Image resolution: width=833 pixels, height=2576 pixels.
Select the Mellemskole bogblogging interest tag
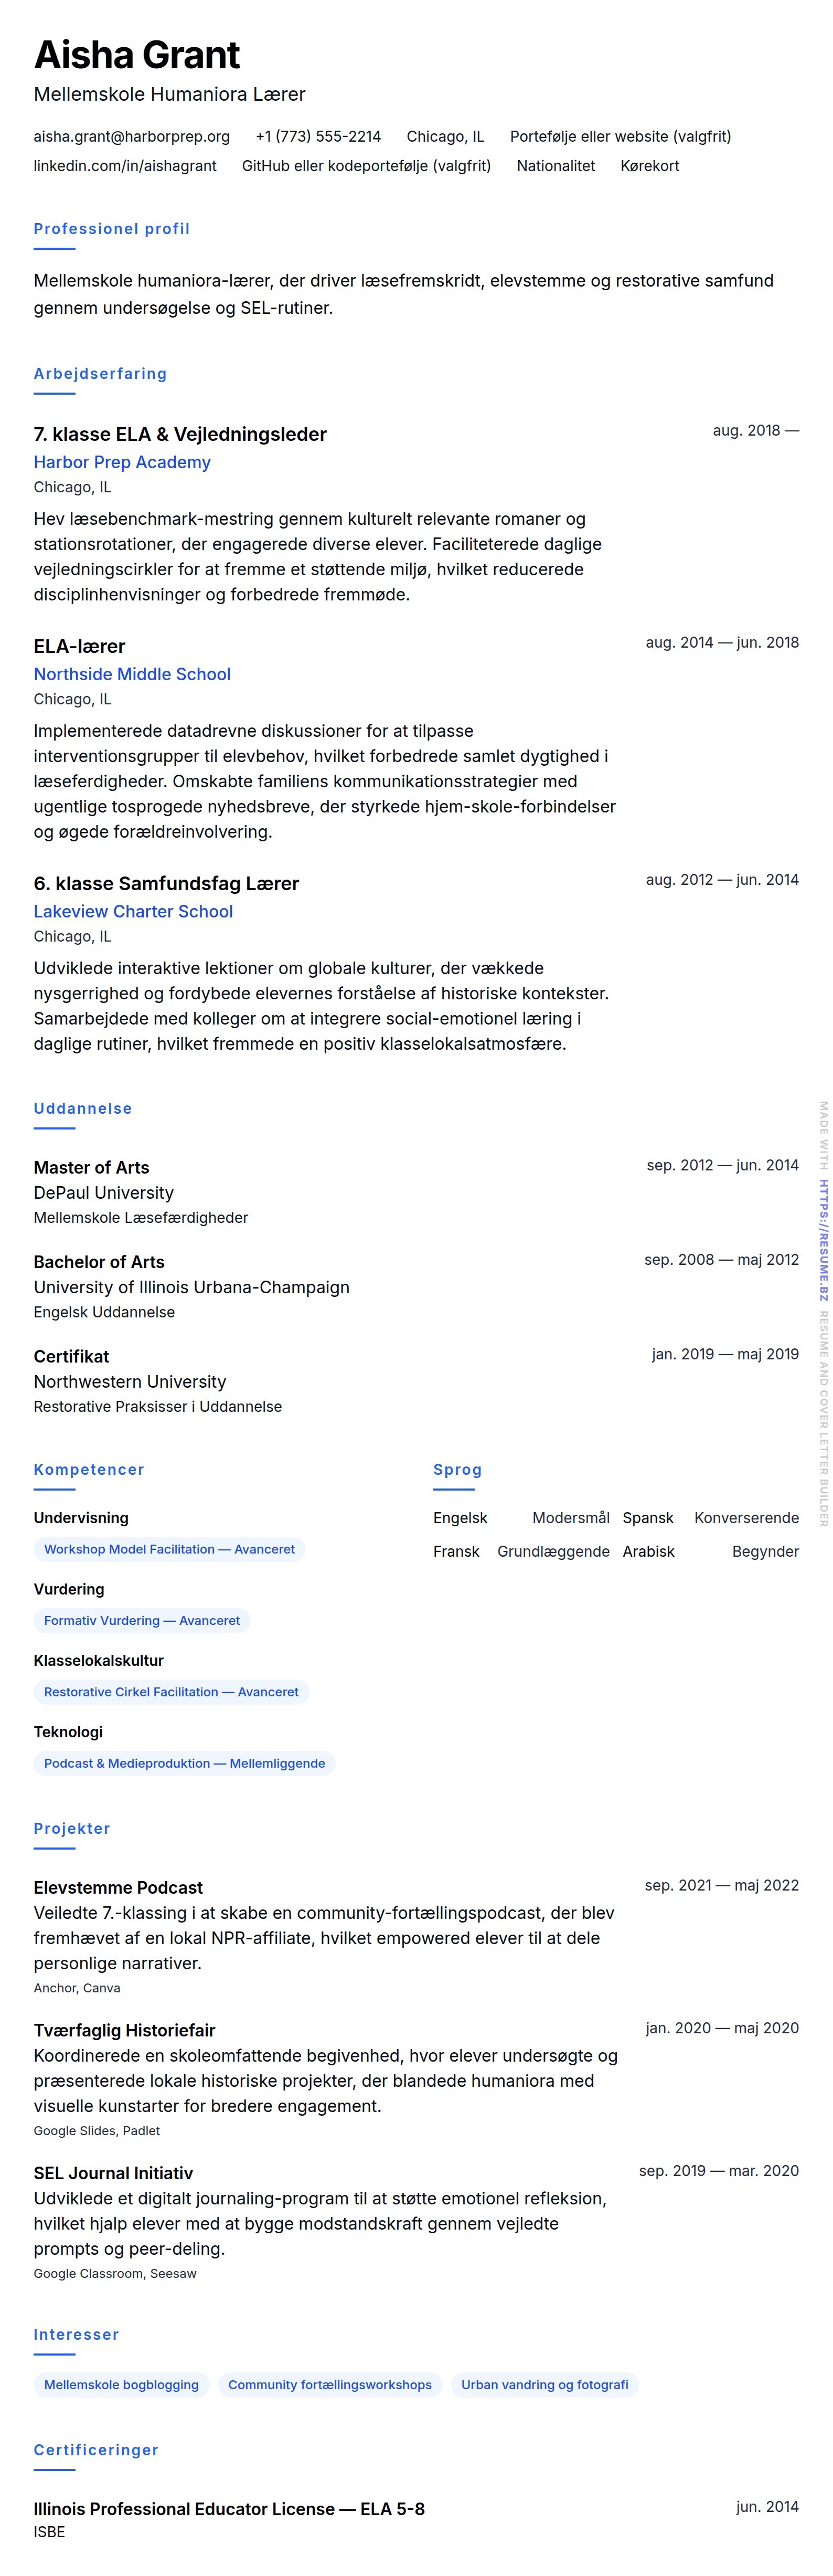tap(121, 2385)
